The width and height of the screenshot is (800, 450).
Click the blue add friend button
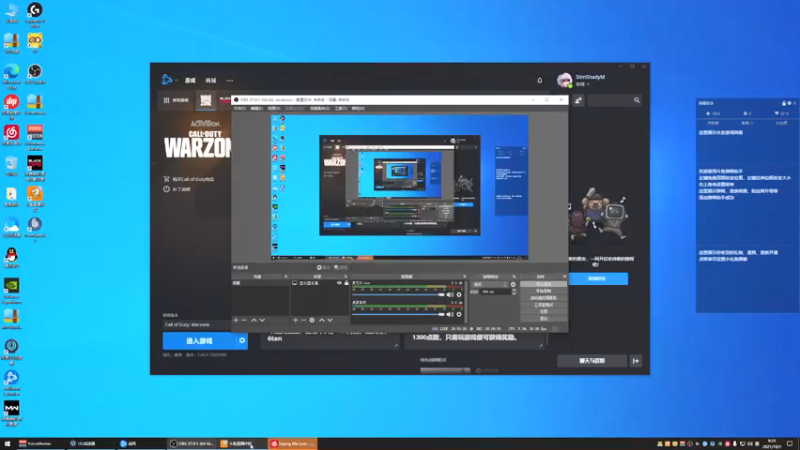(x=598, y=279)
